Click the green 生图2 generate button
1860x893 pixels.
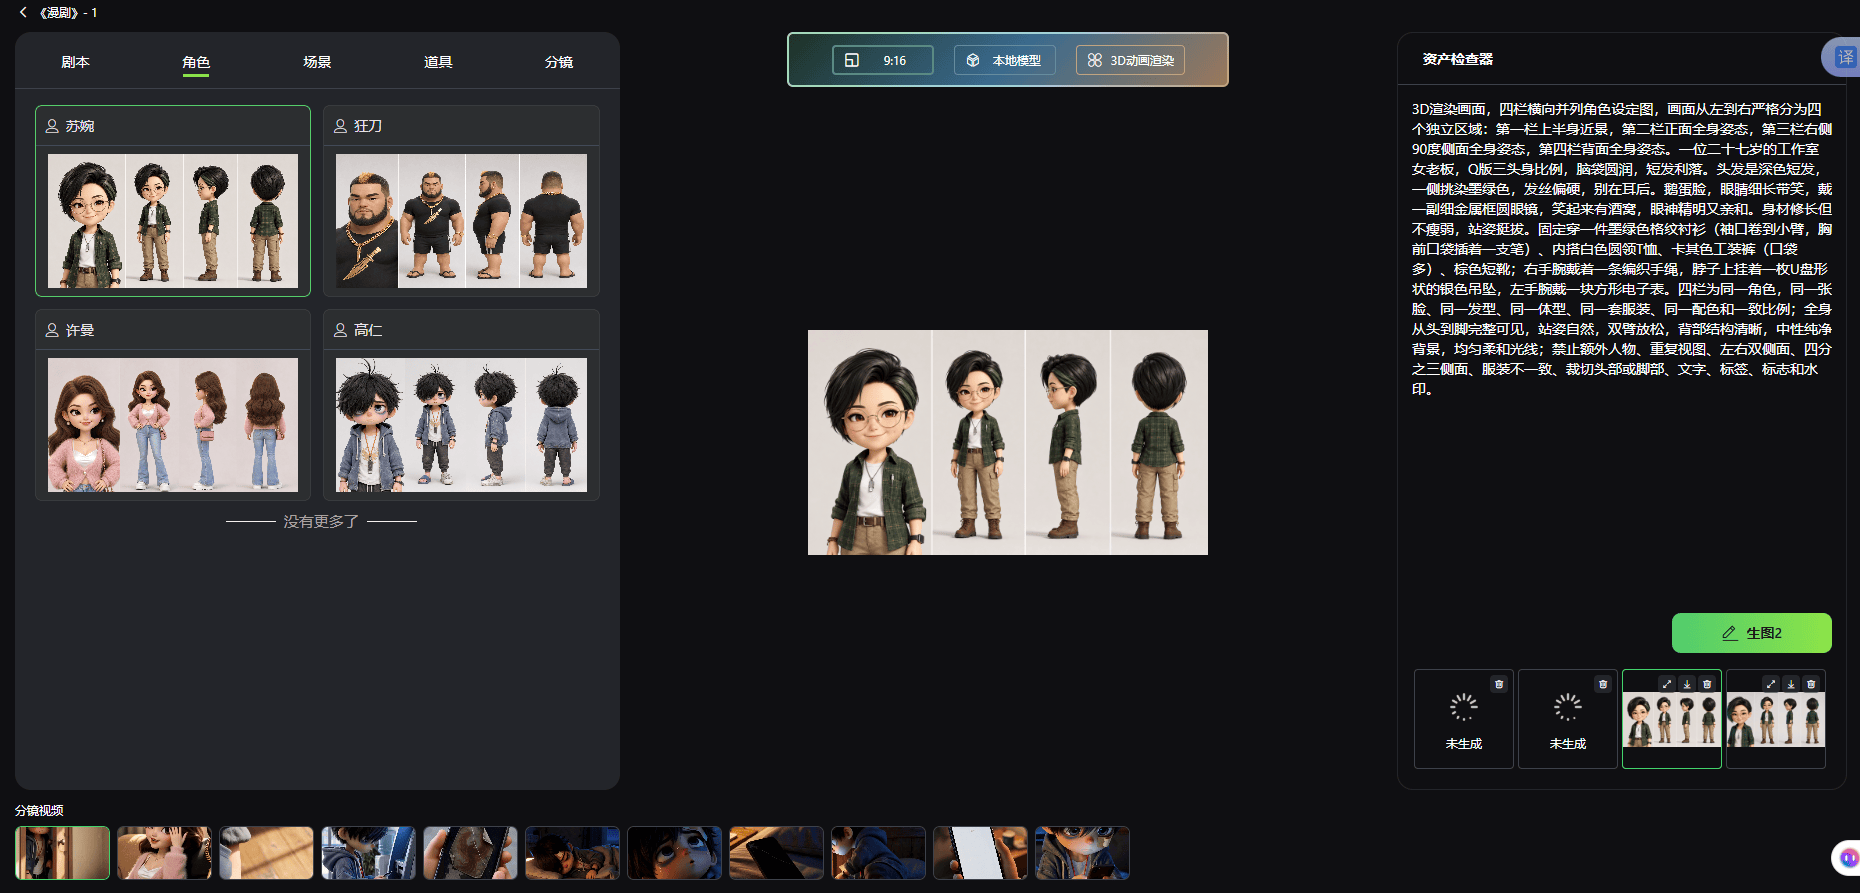click(1751, 633)
